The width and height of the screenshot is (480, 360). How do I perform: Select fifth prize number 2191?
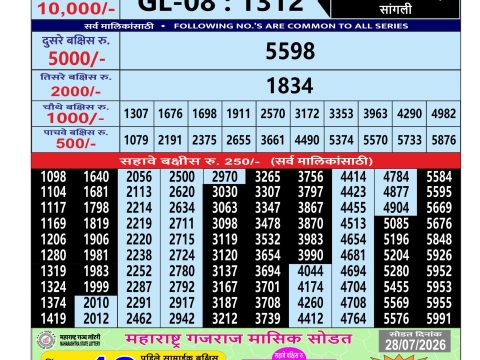tap(170, 140)
